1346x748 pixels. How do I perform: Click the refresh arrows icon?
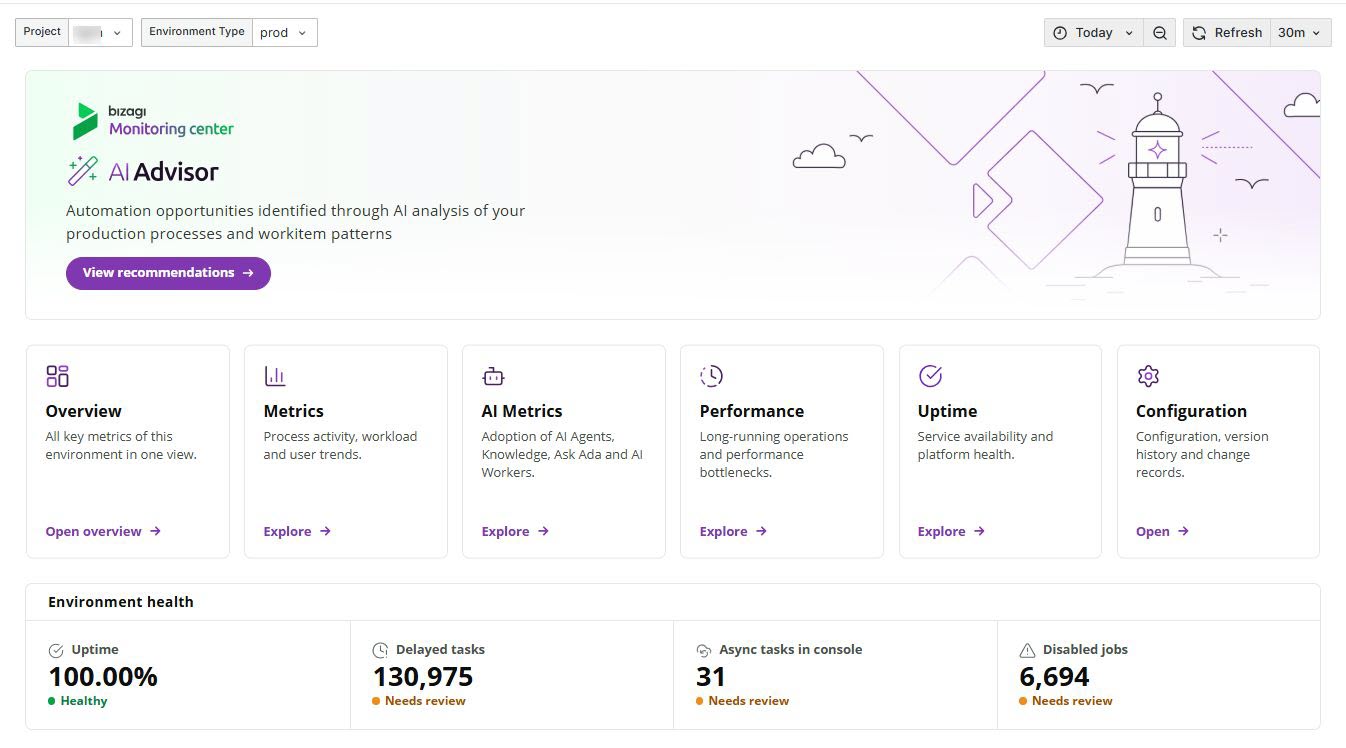pos(1199,33)
